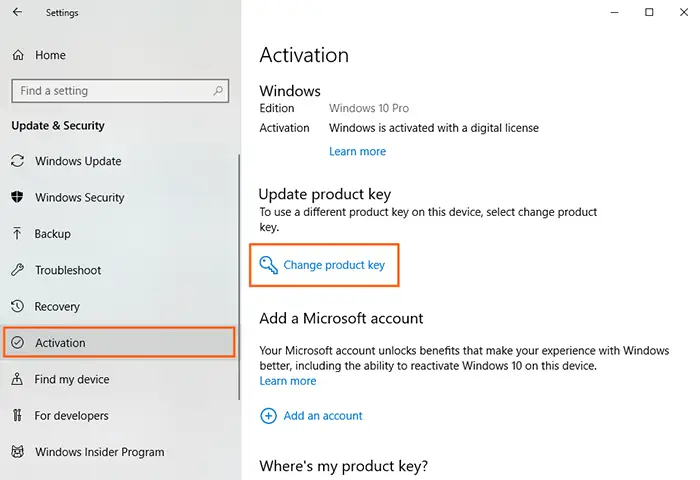Image resolution: width=700 pixels, height=480 pixels.
Task: Click the Recovery clock icon
Action: tap(17, 306)
